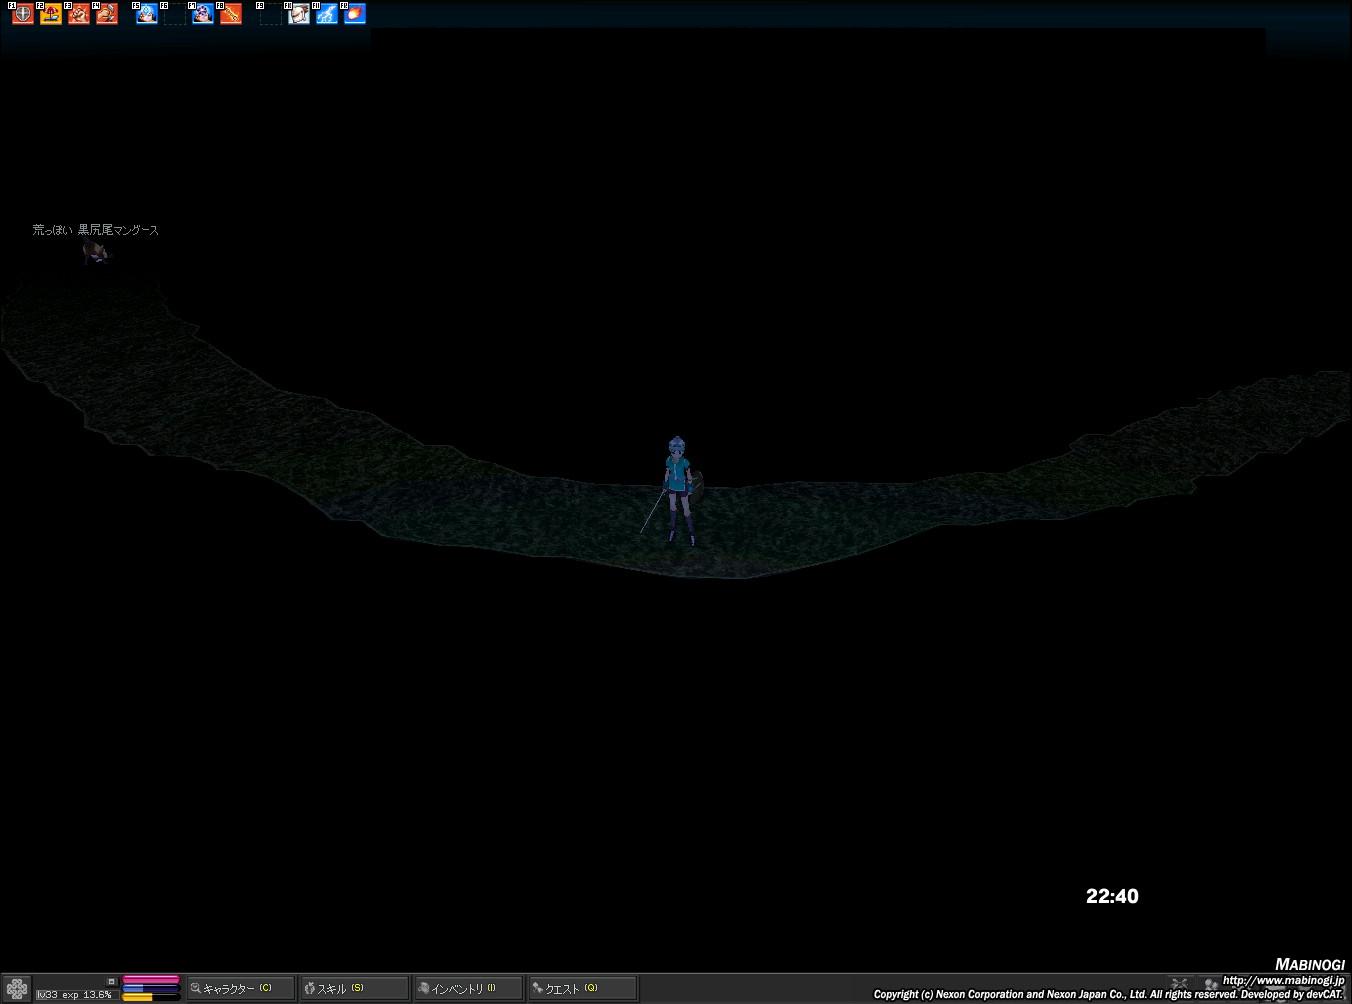Image resolution: width=1352 pixels, height=1004 pixels.
Task: Click the empty F6 hotkey slot
Action: 175,14
